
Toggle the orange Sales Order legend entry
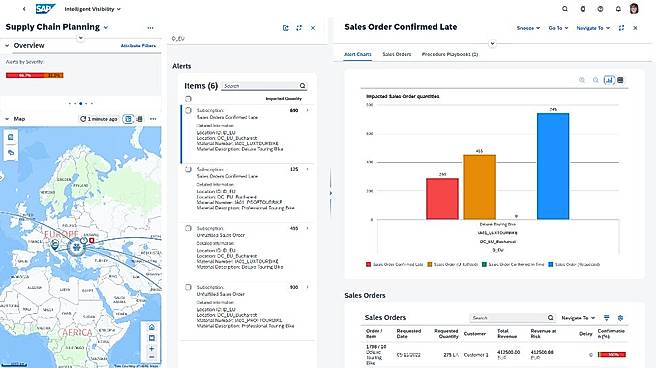pyautogui.click(x=452, y=265)
